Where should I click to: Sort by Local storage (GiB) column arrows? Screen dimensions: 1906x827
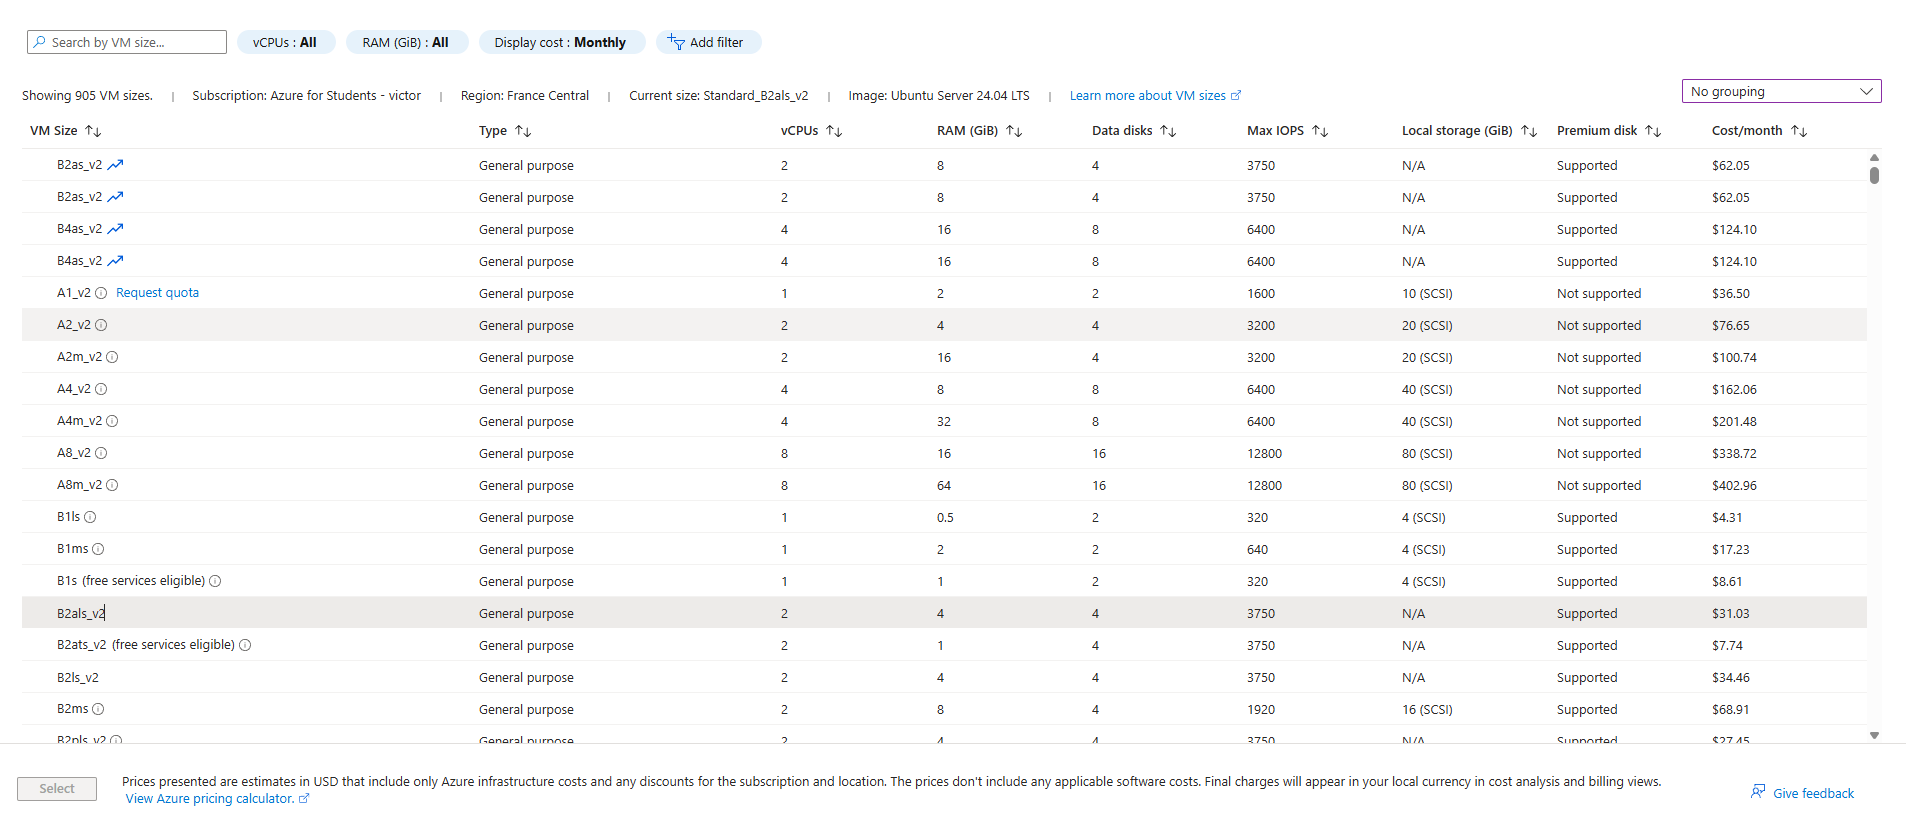1529,131
